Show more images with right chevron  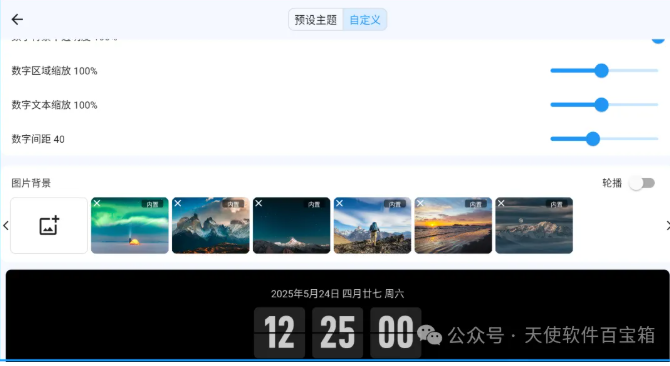coord(667,225)
